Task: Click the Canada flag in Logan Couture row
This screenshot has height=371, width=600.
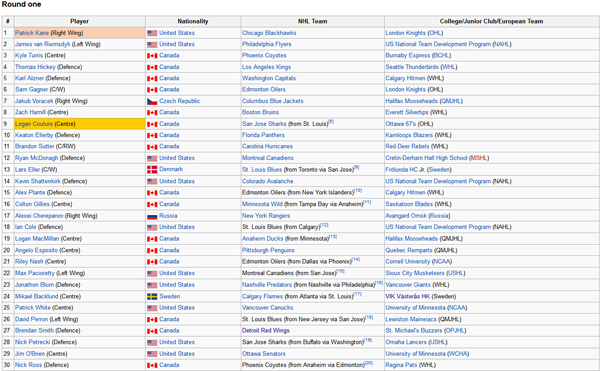Action: (x=152, y=124)
